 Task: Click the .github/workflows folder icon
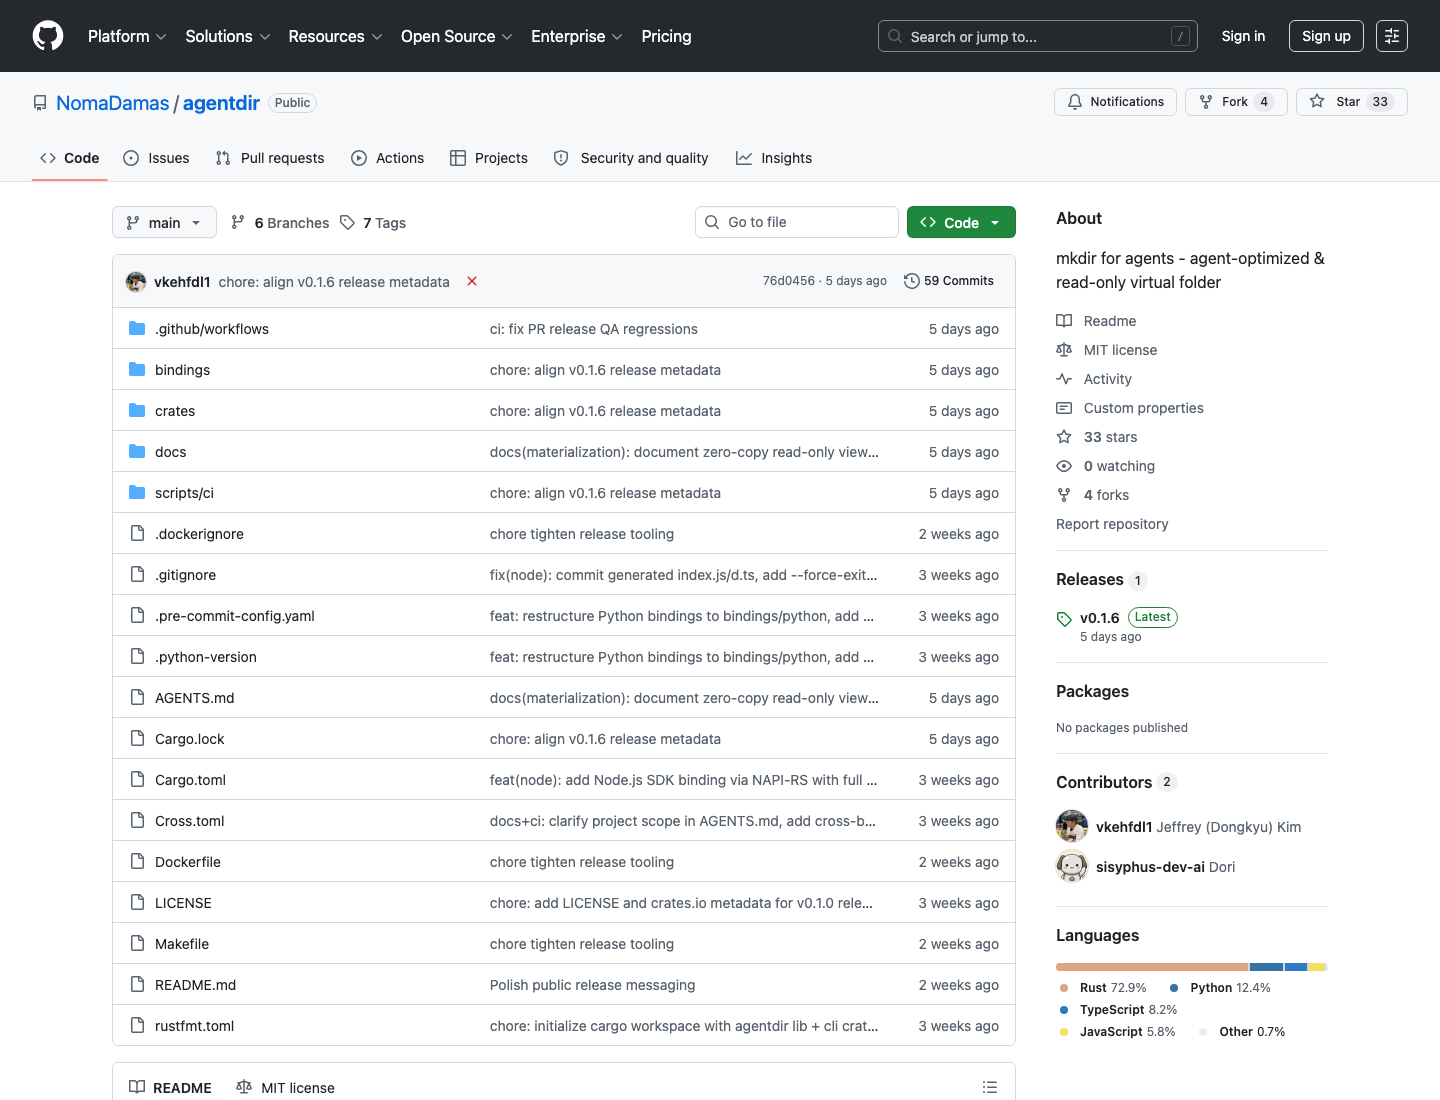137,328
